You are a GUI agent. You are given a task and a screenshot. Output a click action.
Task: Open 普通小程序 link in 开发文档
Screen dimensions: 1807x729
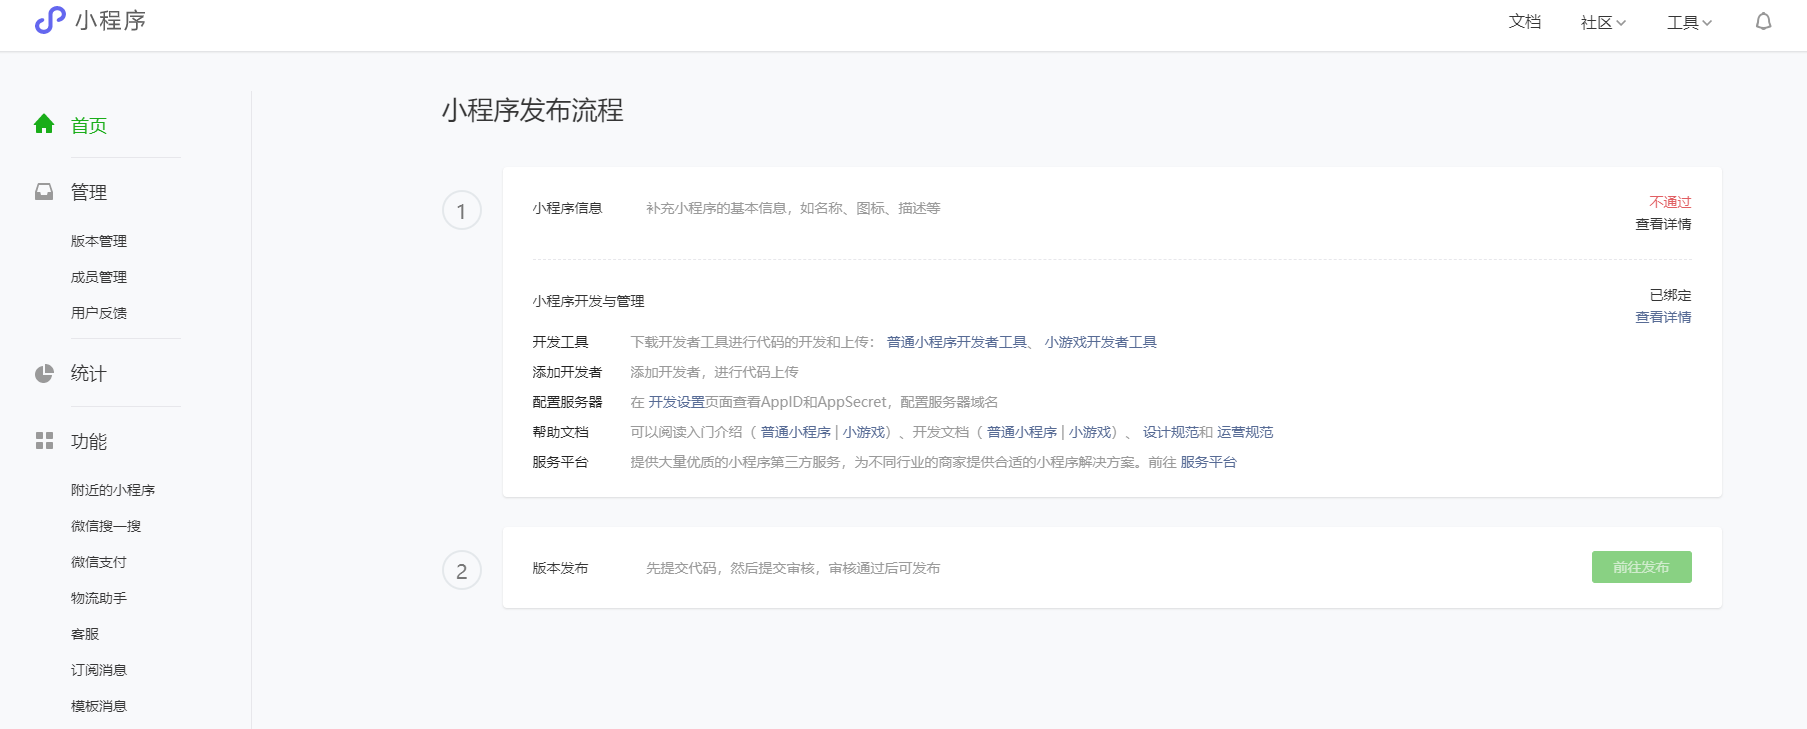1022,432
